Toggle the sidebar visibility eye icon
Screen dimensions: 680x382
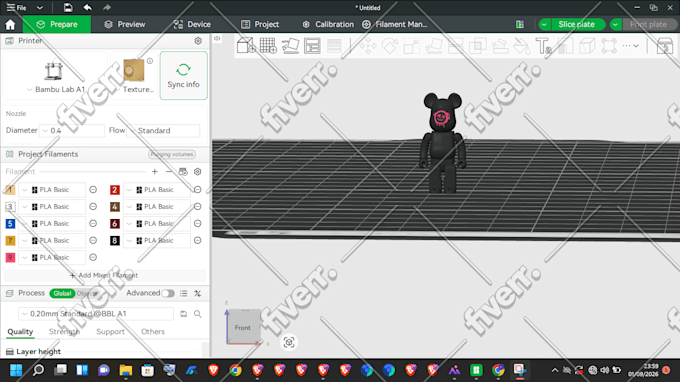217,39
